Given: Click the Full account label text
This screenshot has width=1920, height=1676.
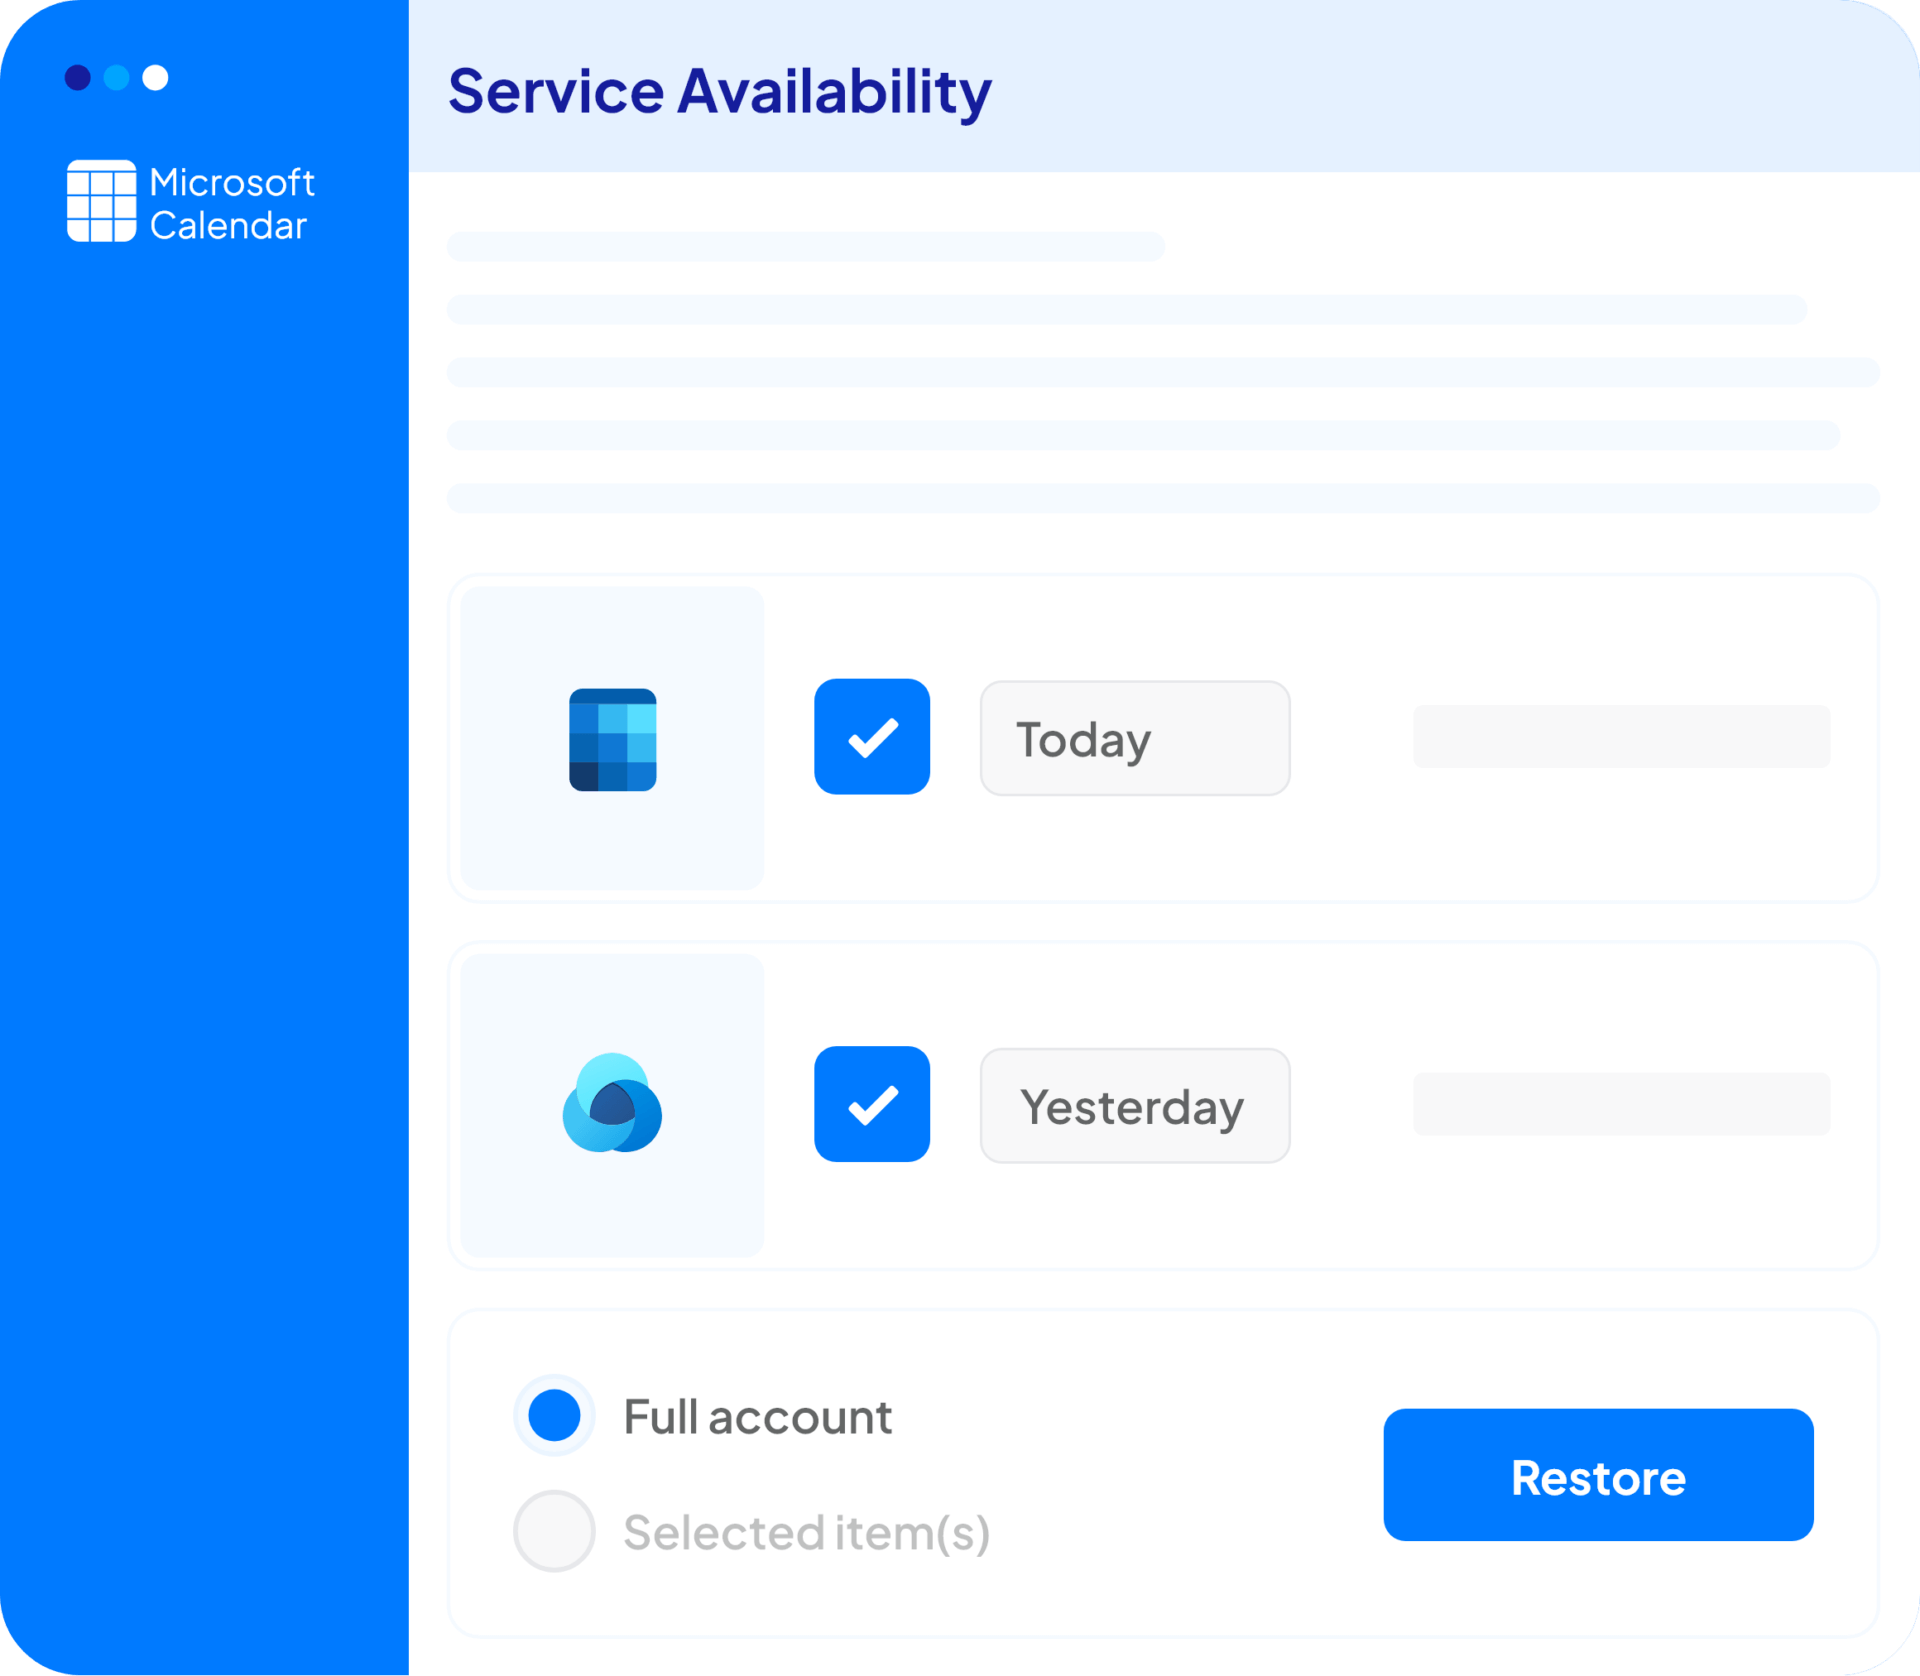Looking at the screenshot, I should [757, 1417].
